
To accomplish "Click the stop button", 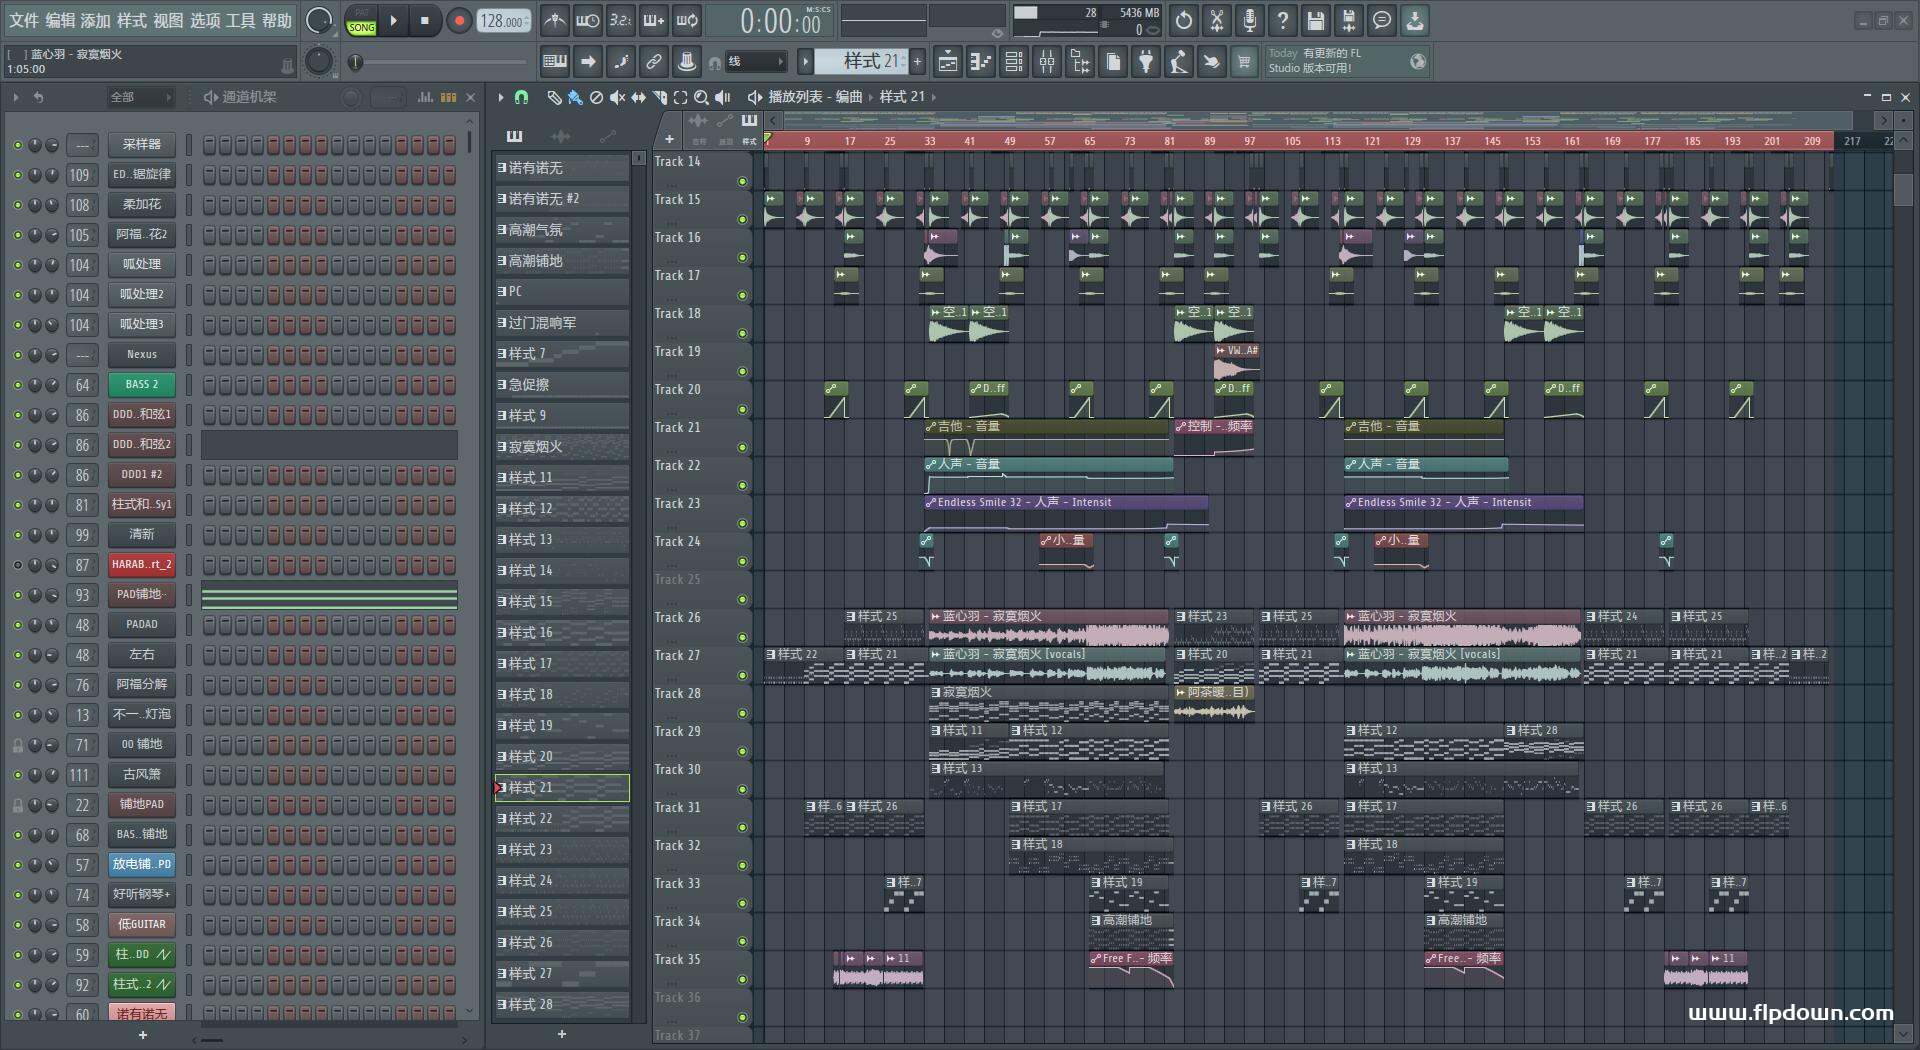I will point(425,20).
